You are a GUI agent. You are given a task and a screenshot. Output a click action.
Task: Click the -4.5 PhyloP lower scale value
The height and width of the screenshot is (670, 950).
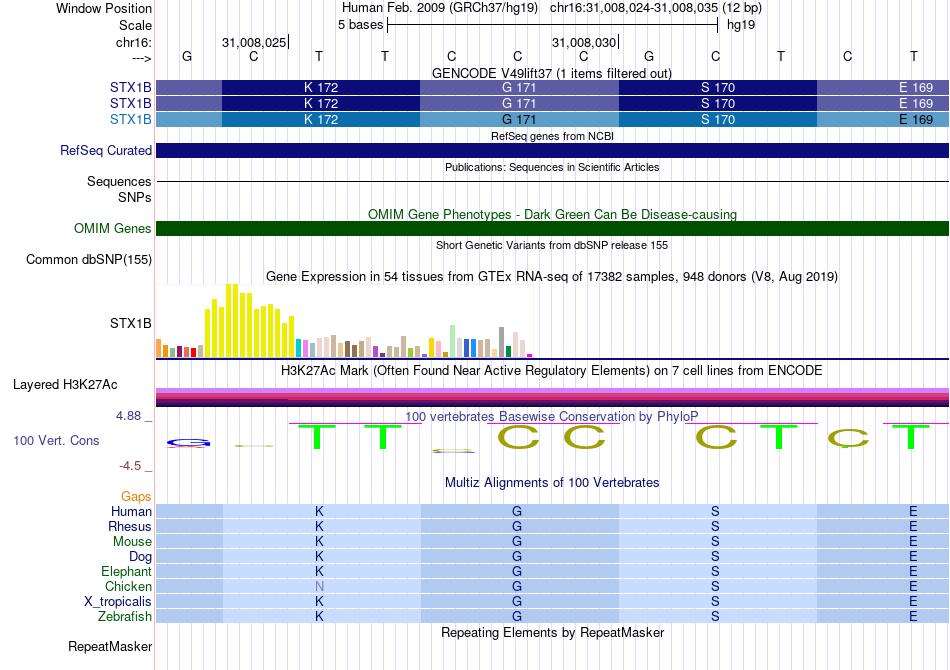130,466
